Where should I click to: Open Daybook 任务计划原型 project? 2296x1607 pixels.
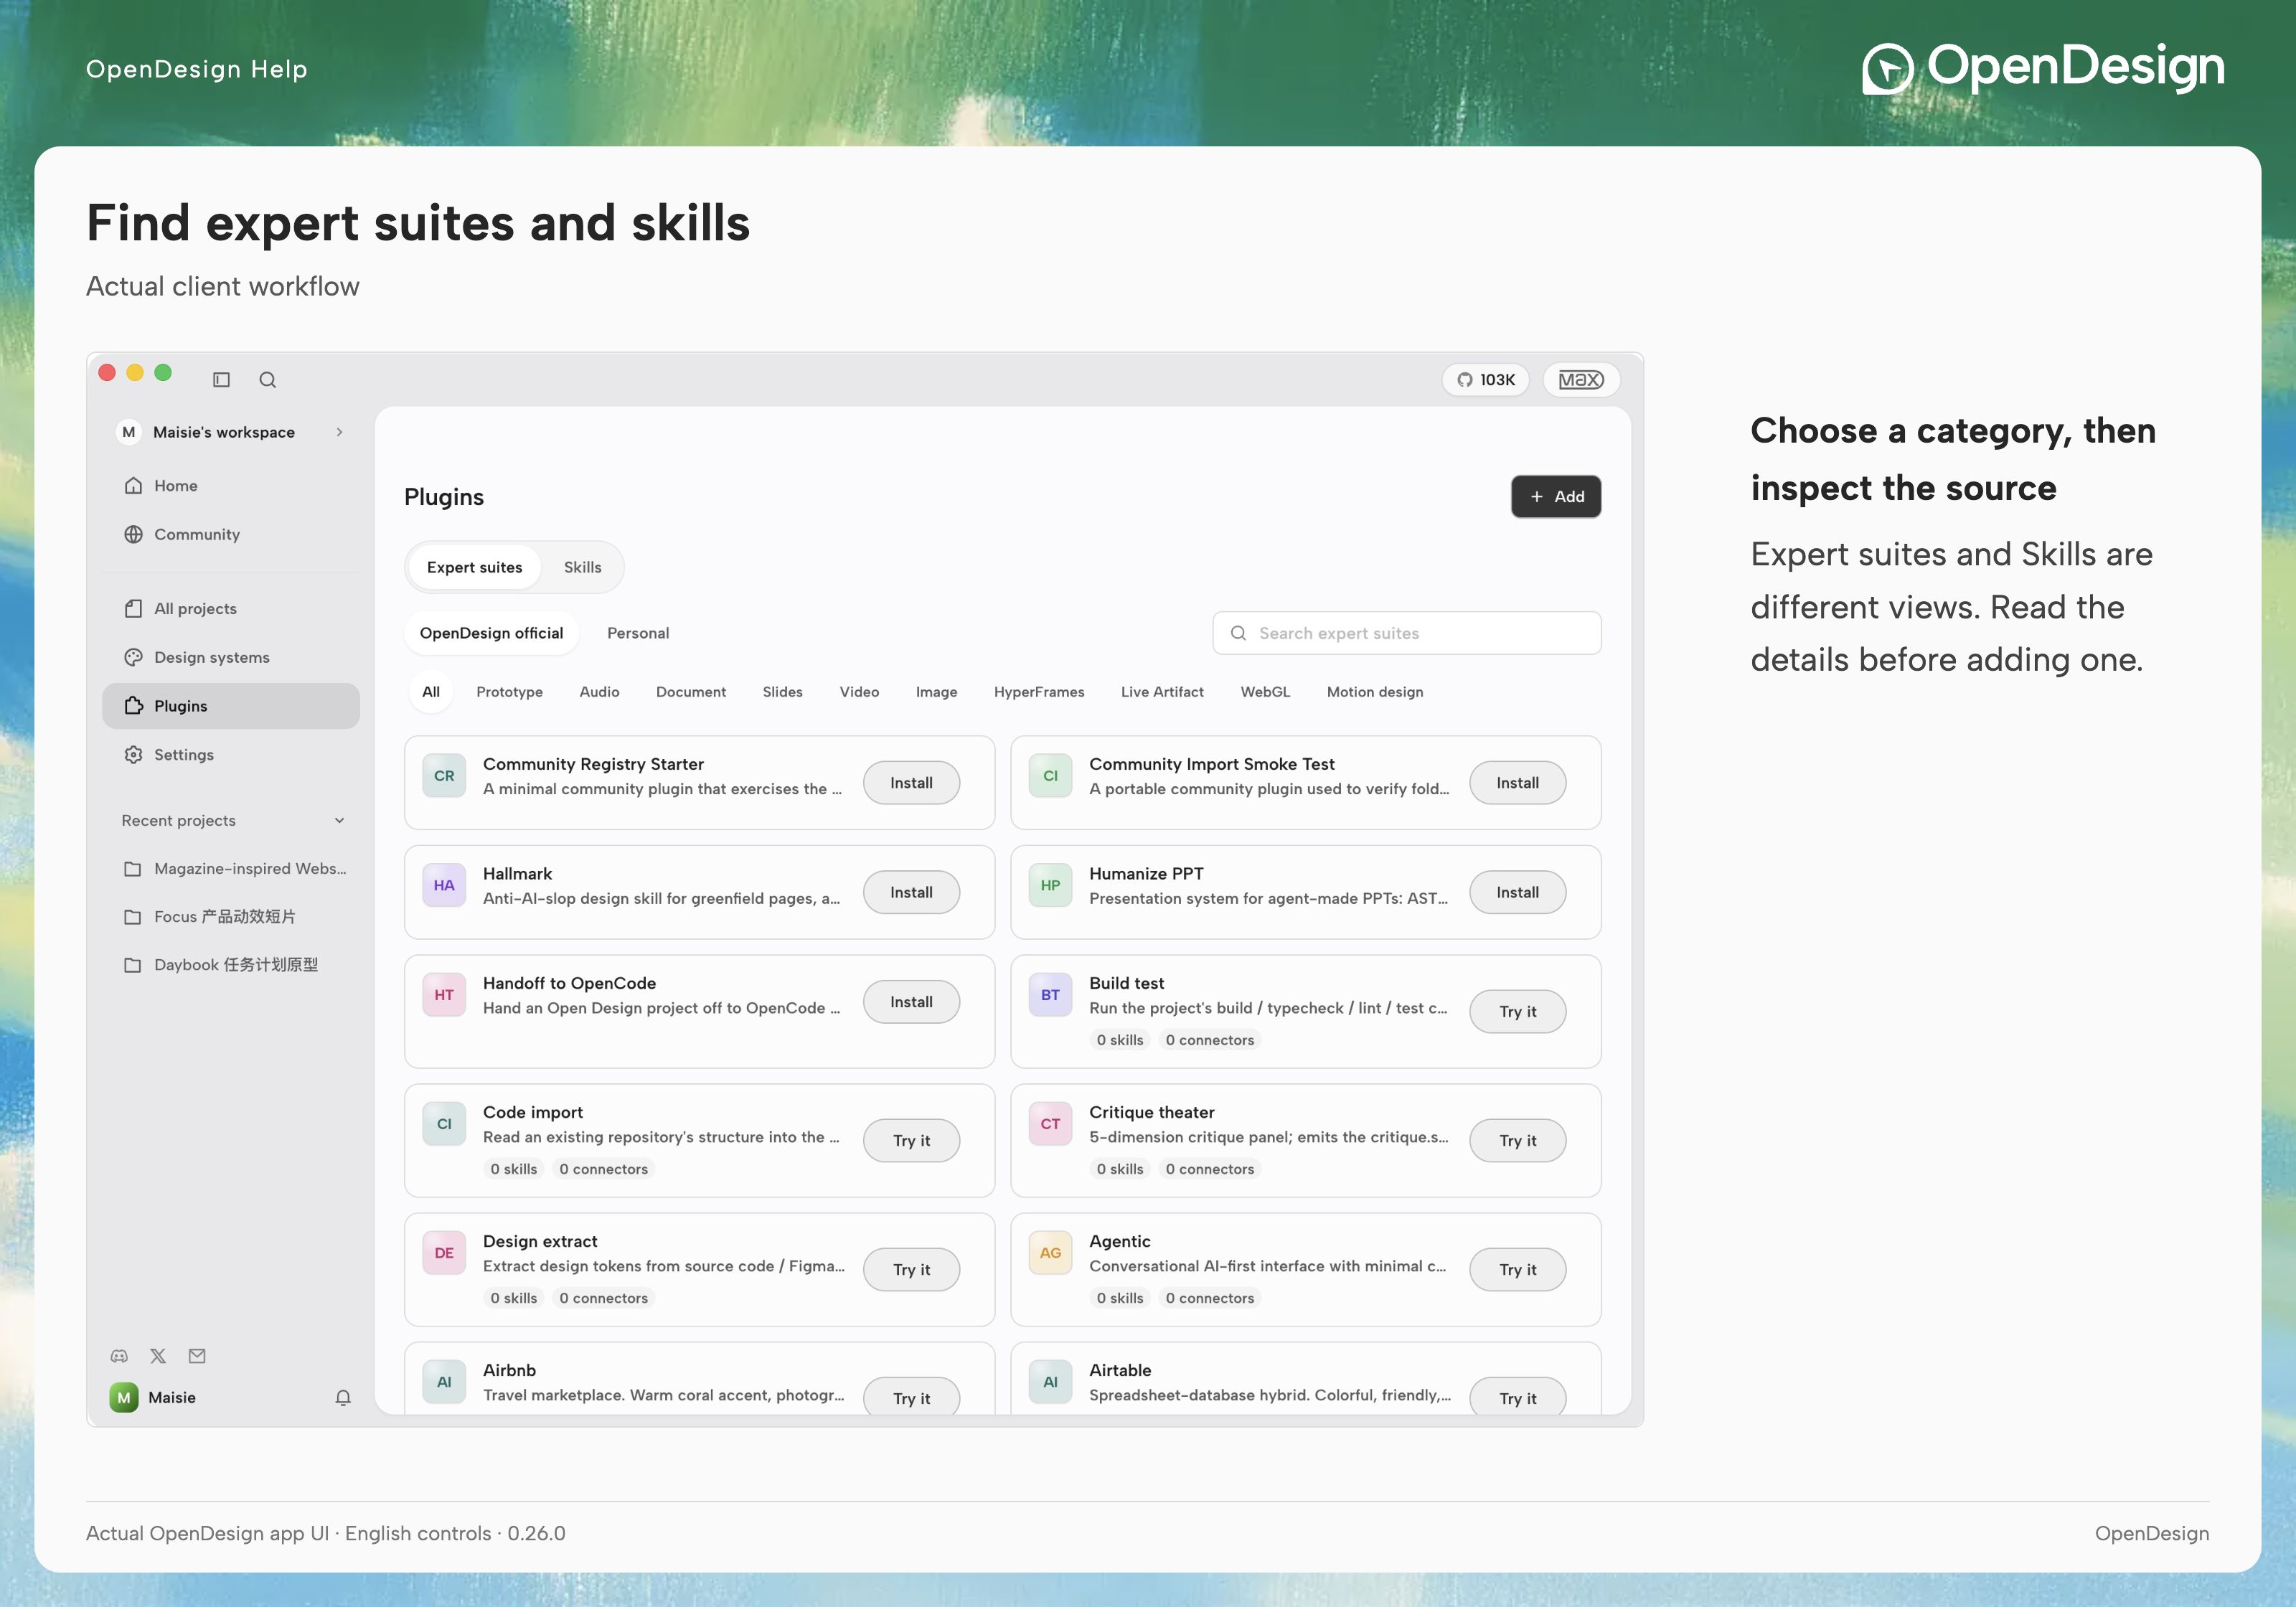point(231,965)
